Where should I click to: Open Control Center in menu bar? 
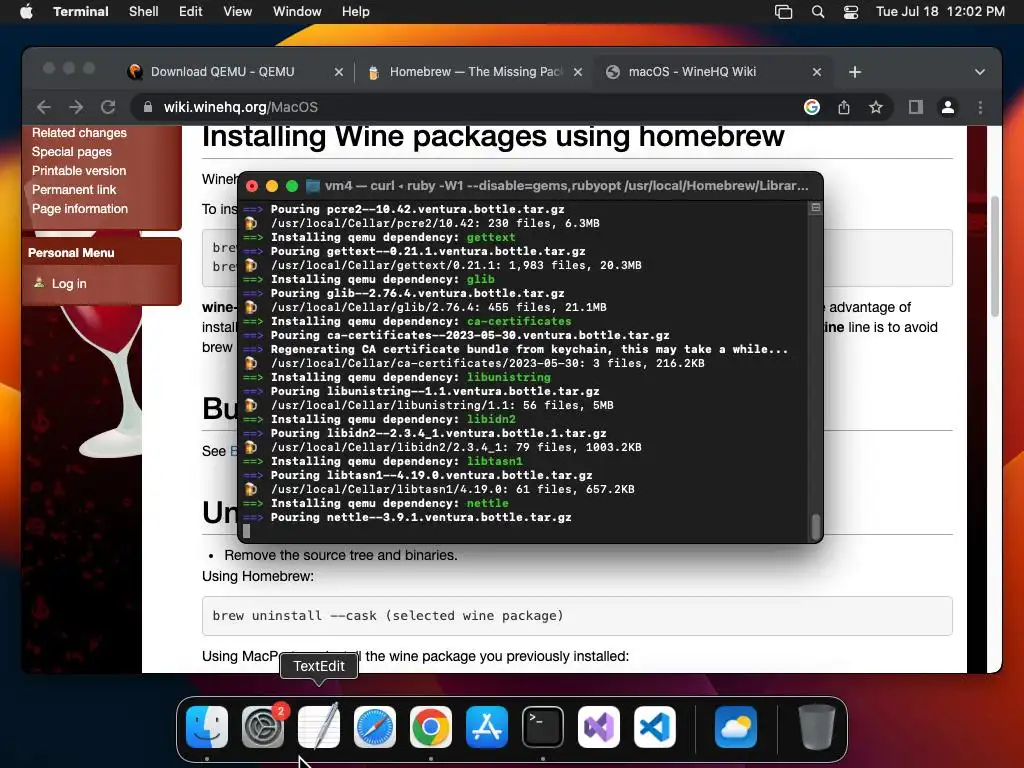[851, 12]
